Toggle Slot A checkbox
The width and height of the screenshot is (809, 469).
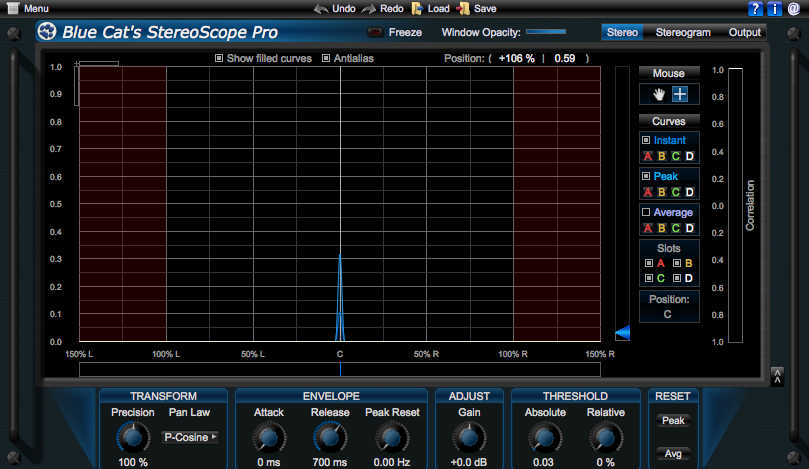coord(649,263)
